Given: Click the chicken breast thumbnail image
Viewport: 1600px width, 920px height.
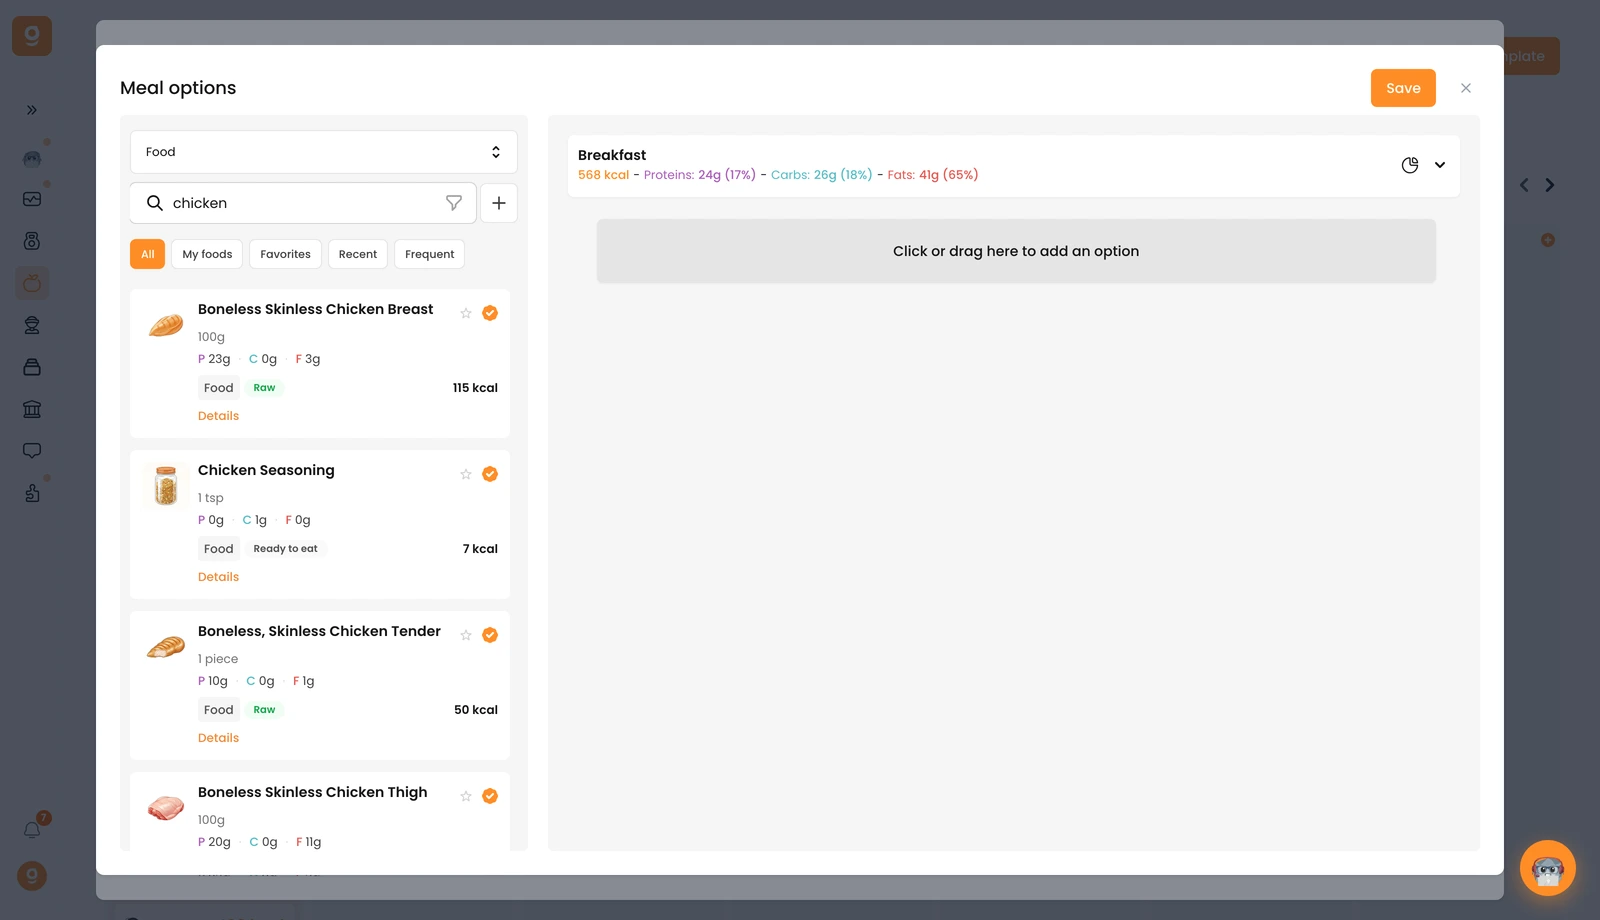Looking at the screenshot, I should (x=166, y=325).
